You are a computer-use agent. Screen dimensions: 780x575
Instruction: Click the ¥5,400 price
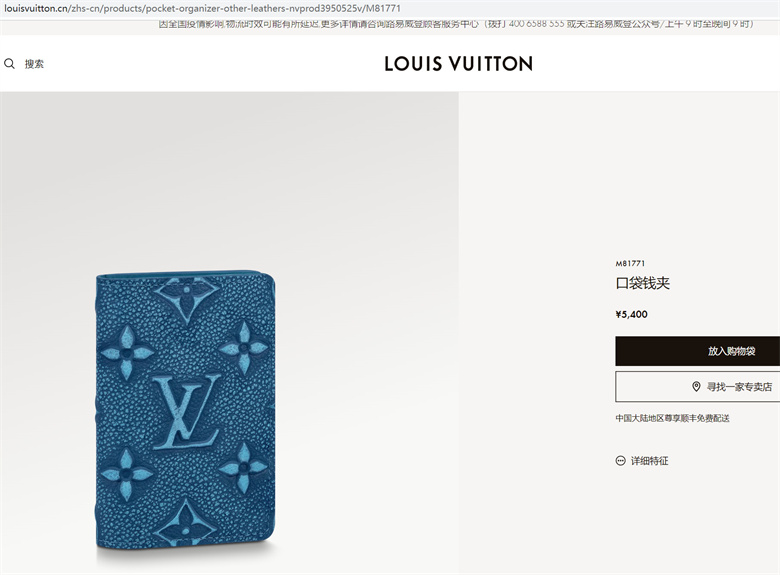(631, 314)
